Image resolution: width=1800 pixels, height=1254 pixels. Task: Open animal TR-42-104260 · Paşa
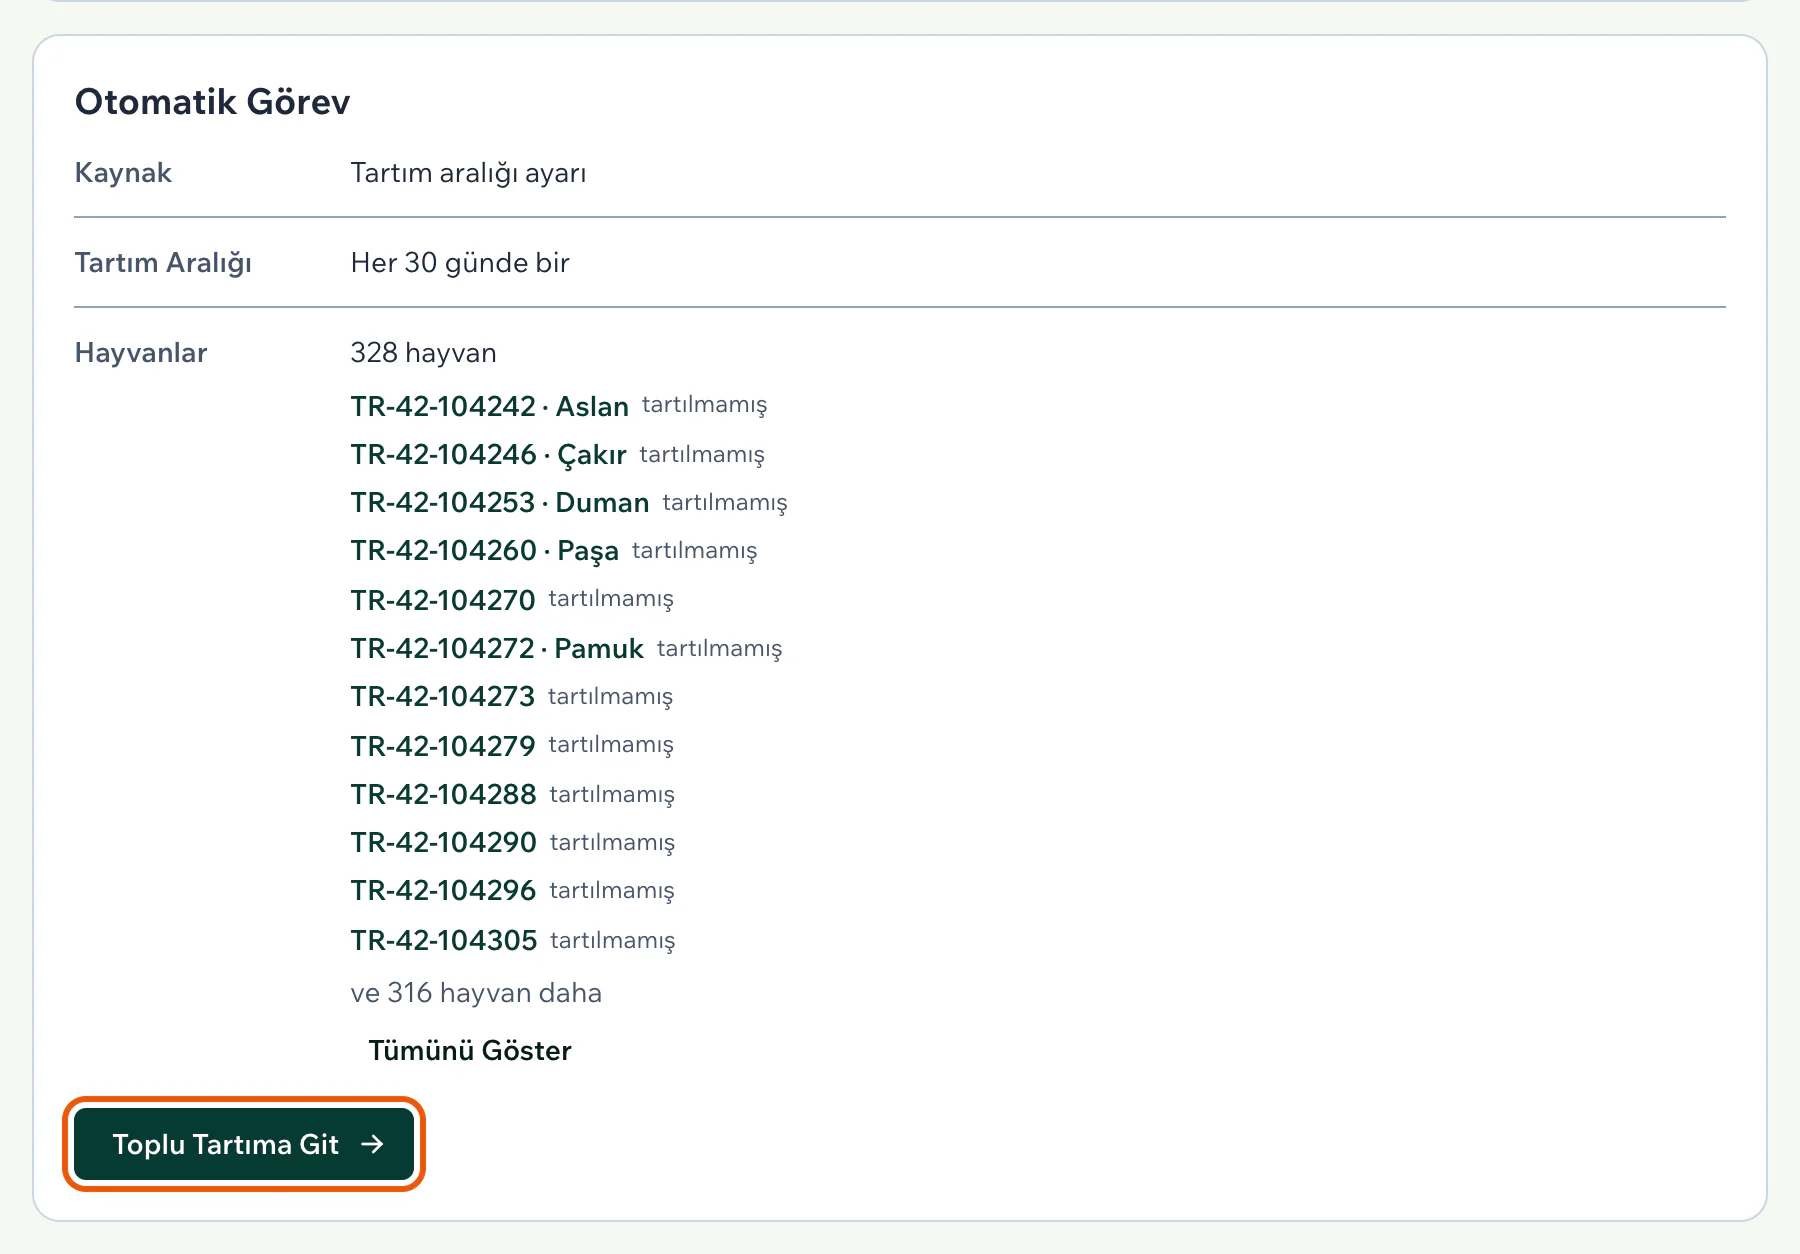click(x=485, y=550)
